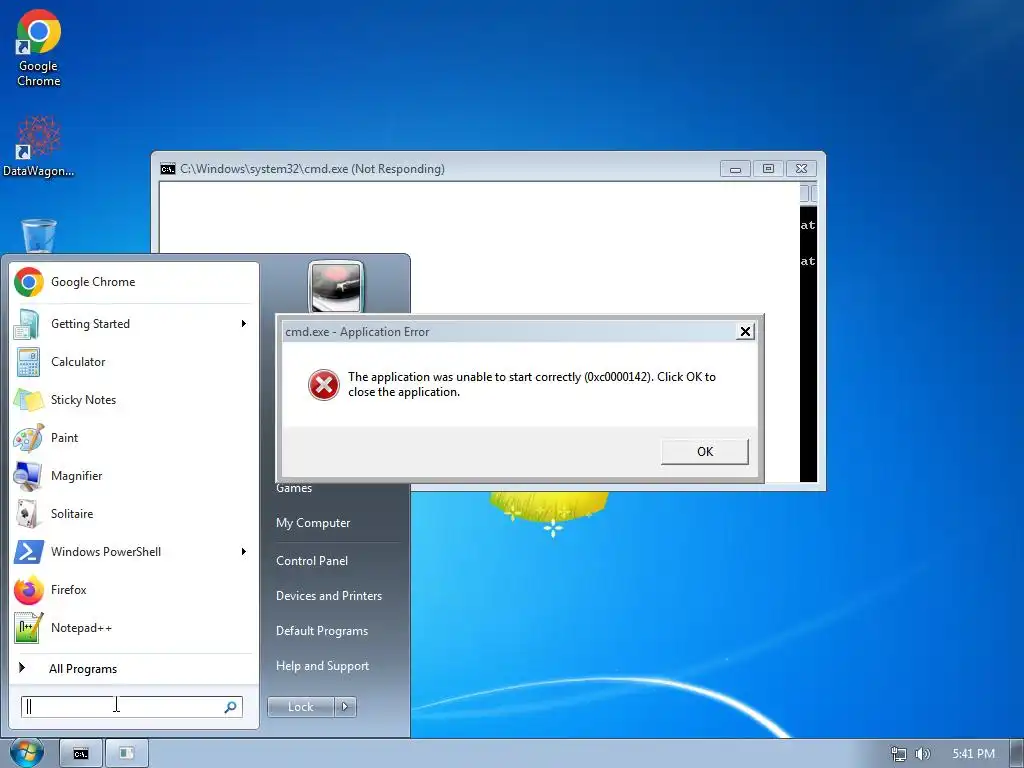Open My Computer from Start menu

[313, 523]
